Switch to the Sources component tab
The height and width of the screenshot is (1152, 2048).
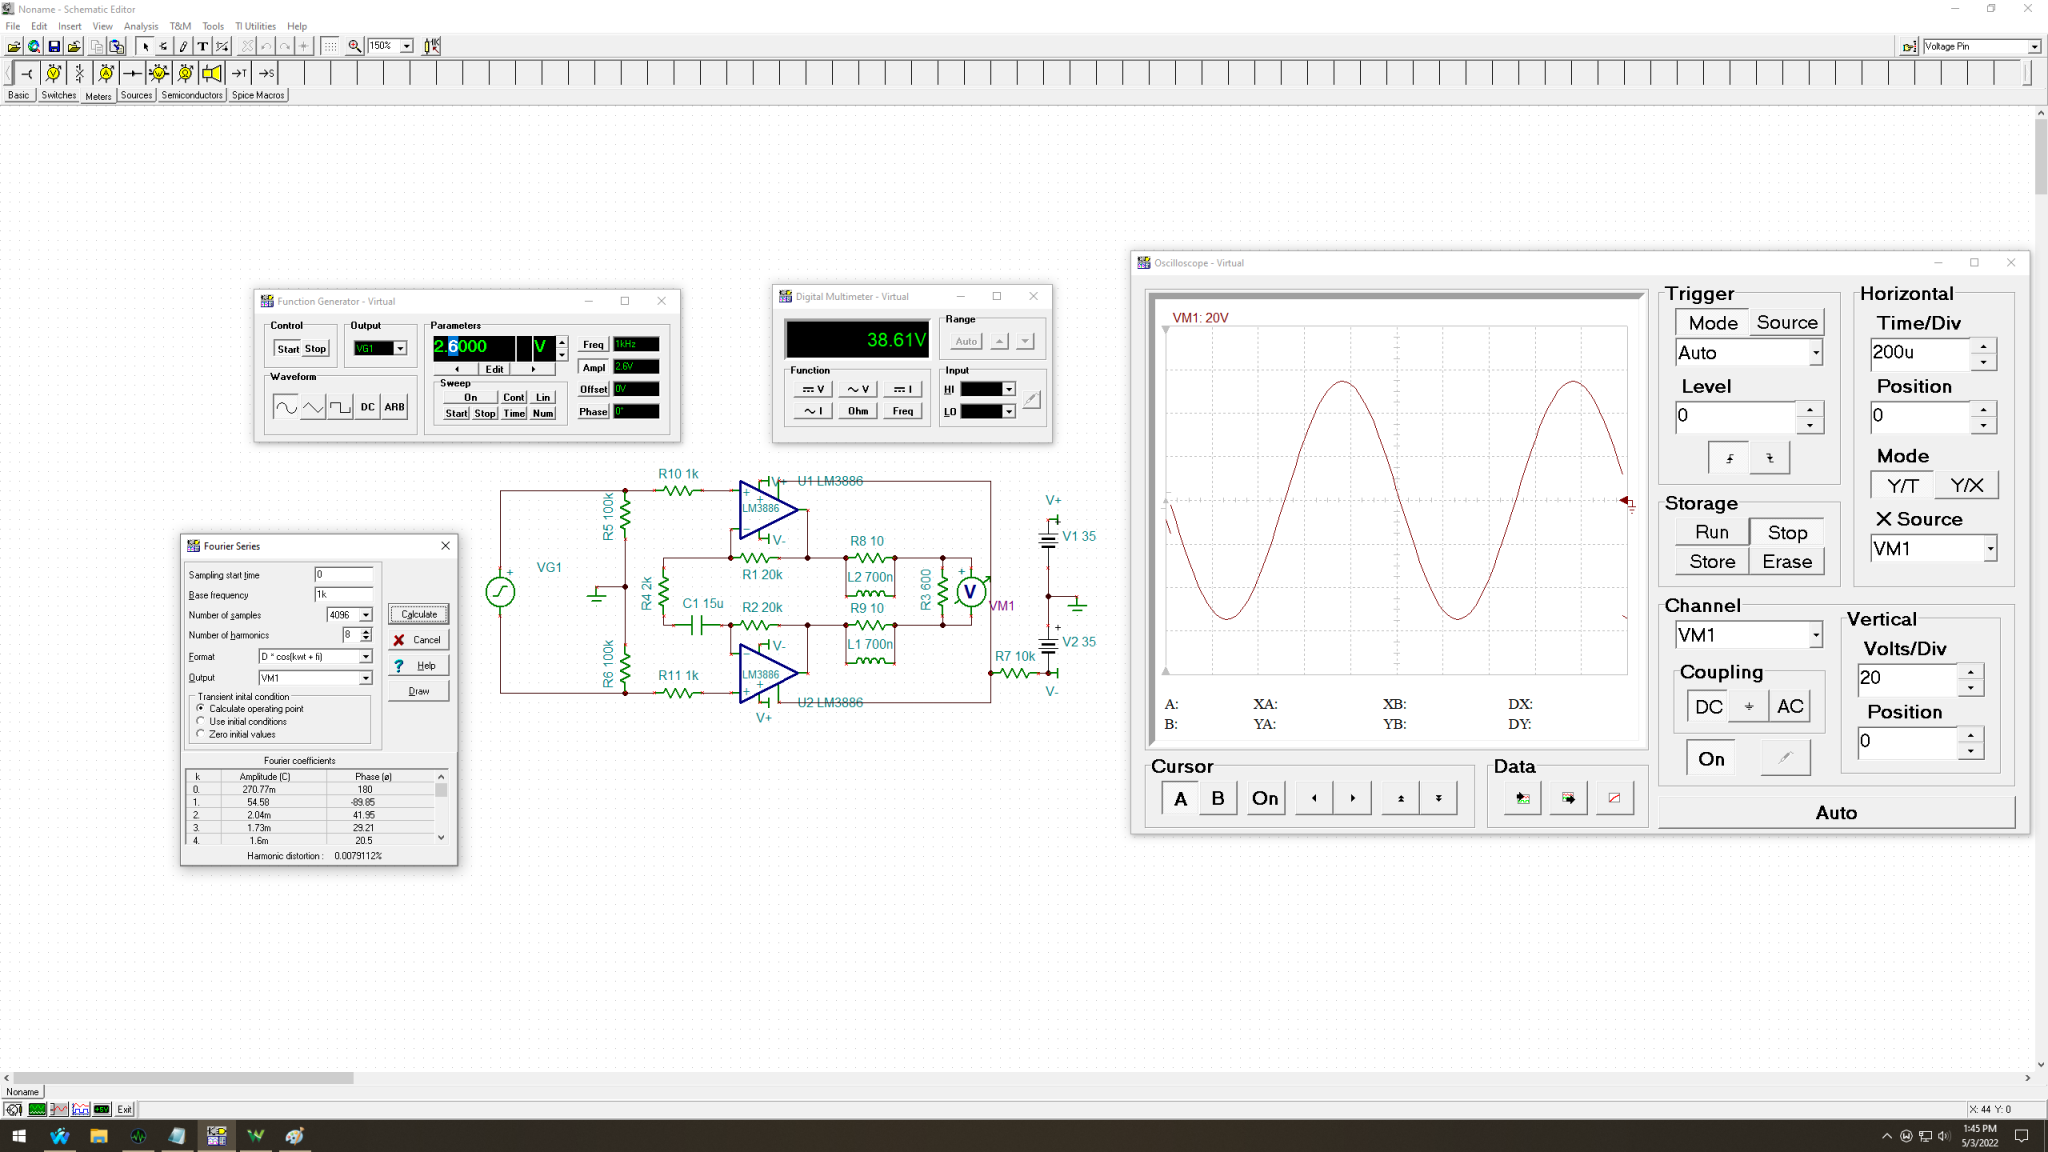(x=136, y=95)
